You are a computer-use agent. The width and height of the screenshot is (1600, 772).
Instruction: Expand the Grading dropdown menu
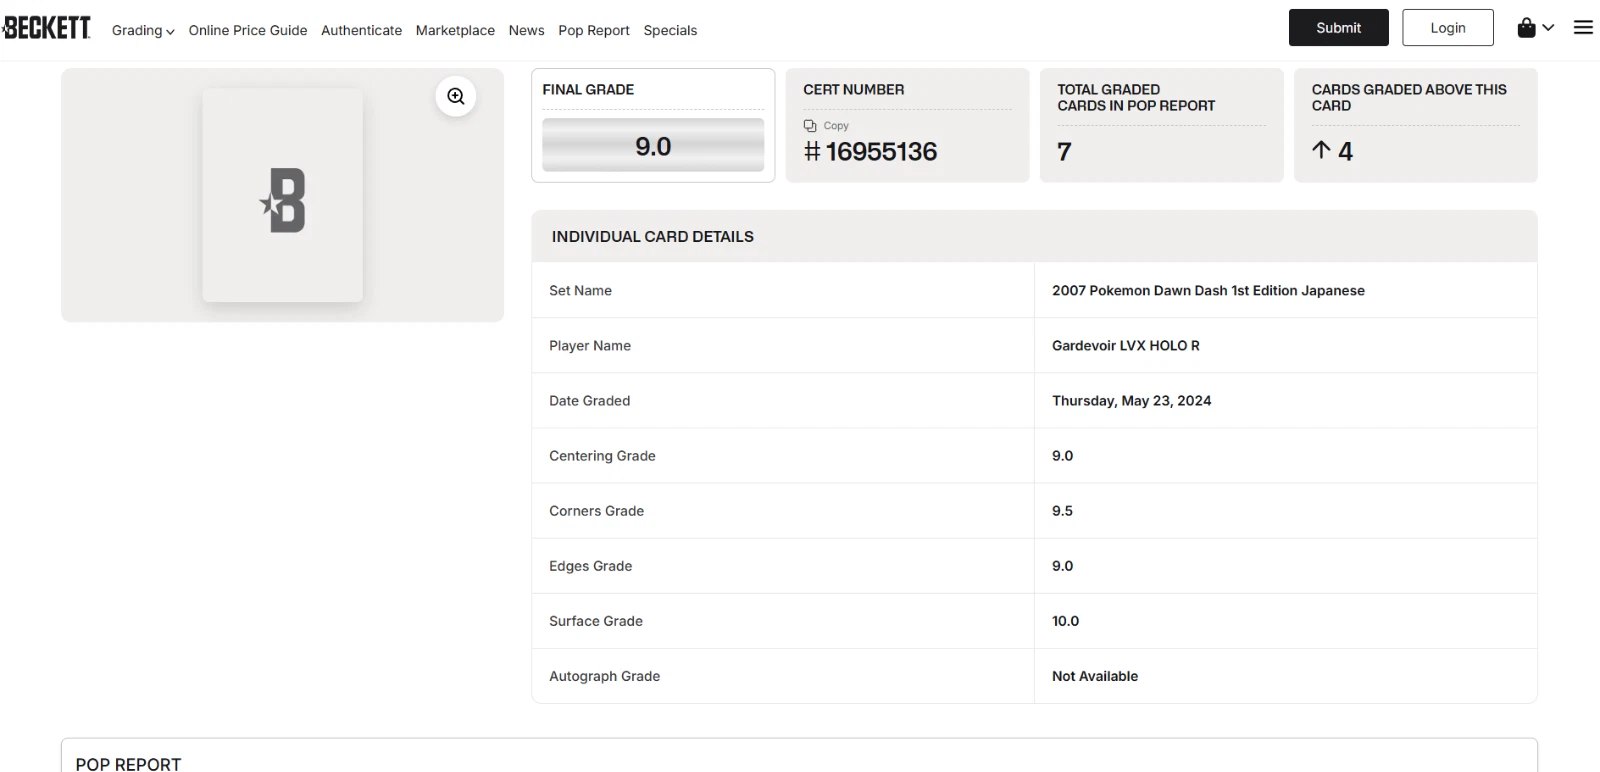[143, 30]
